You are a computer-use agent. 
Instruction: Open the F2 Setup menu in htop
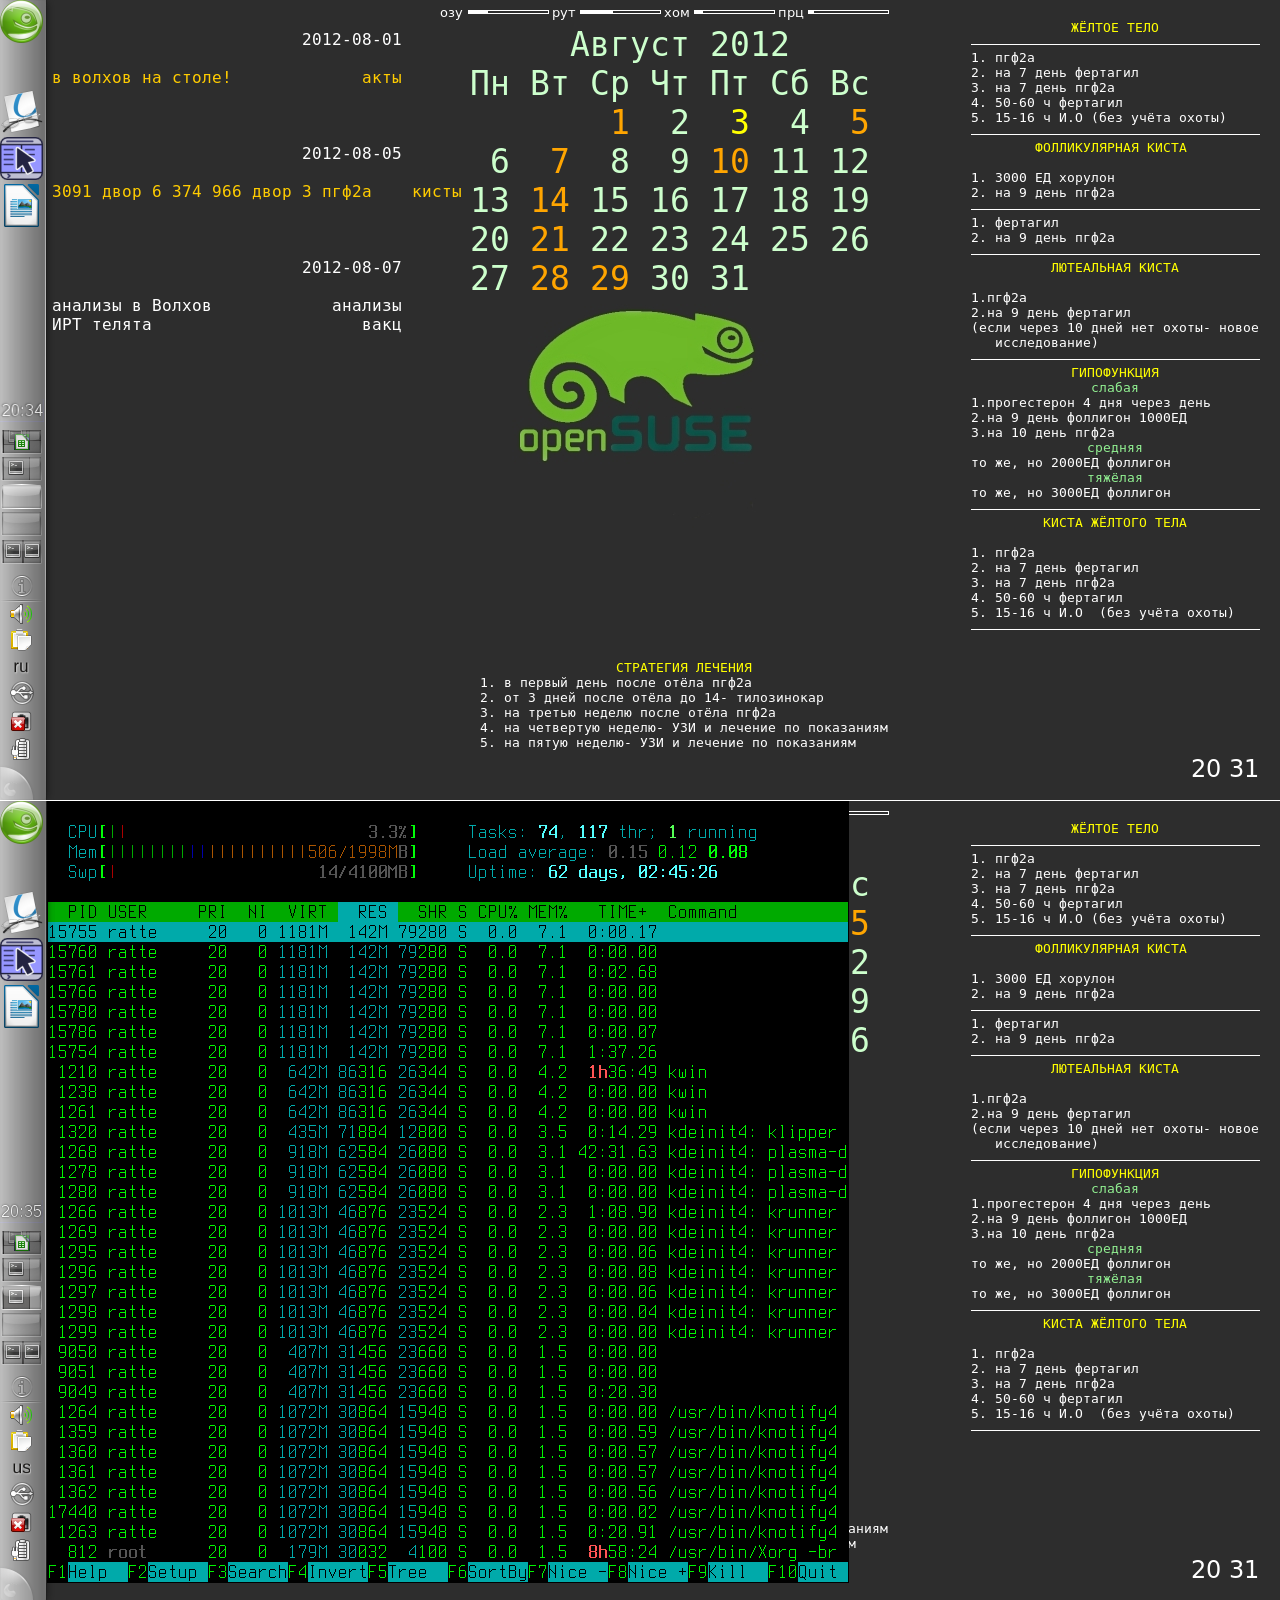click(x=172, y=1572)
